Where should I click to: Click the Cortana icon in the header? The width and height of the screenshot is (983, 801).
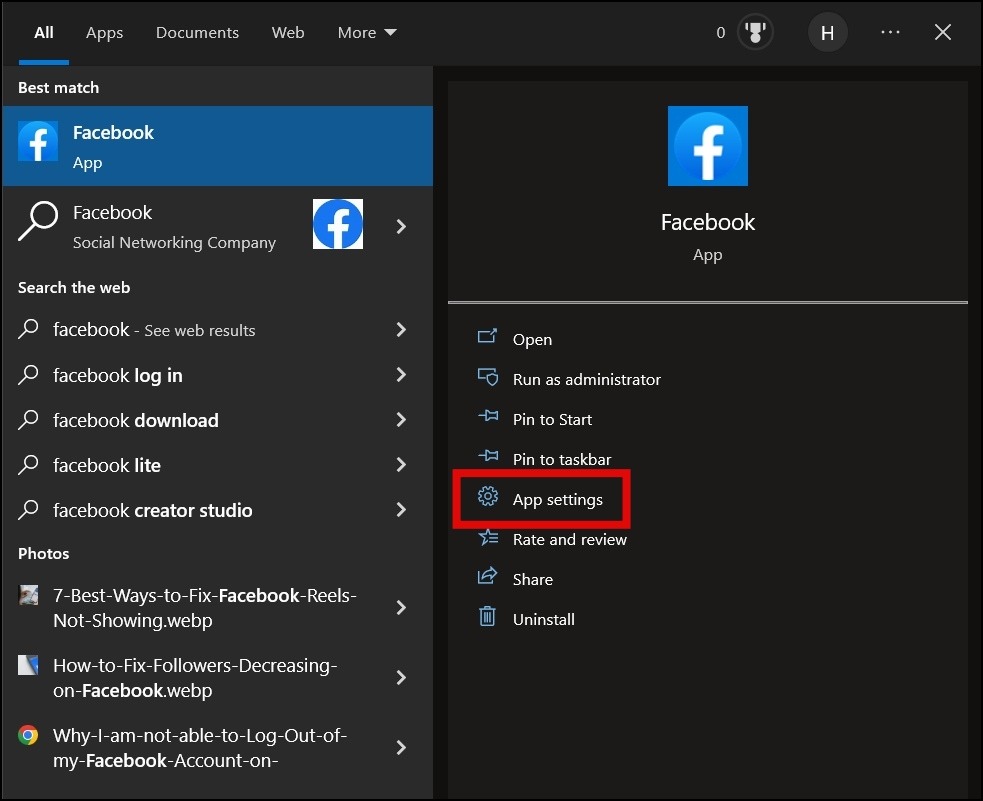coord(754,31)
